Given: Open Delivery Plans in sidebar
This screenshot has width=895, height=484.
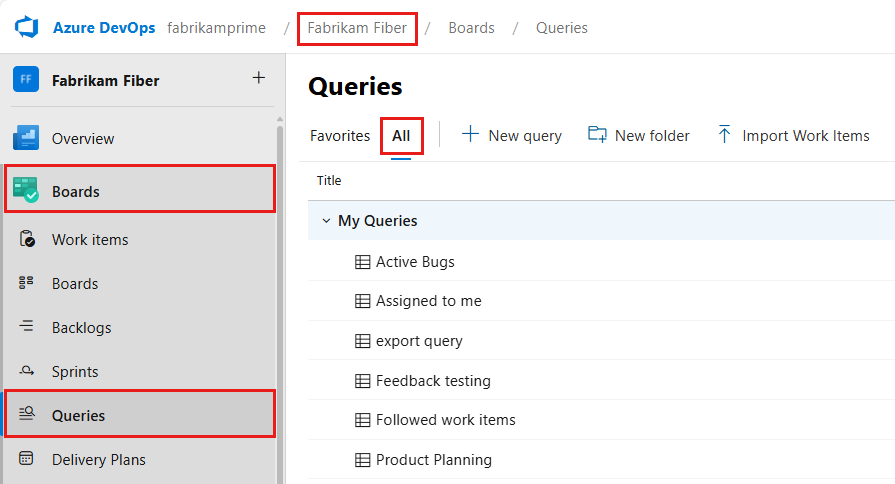Looking at the screenshot, I should (98, 460).
